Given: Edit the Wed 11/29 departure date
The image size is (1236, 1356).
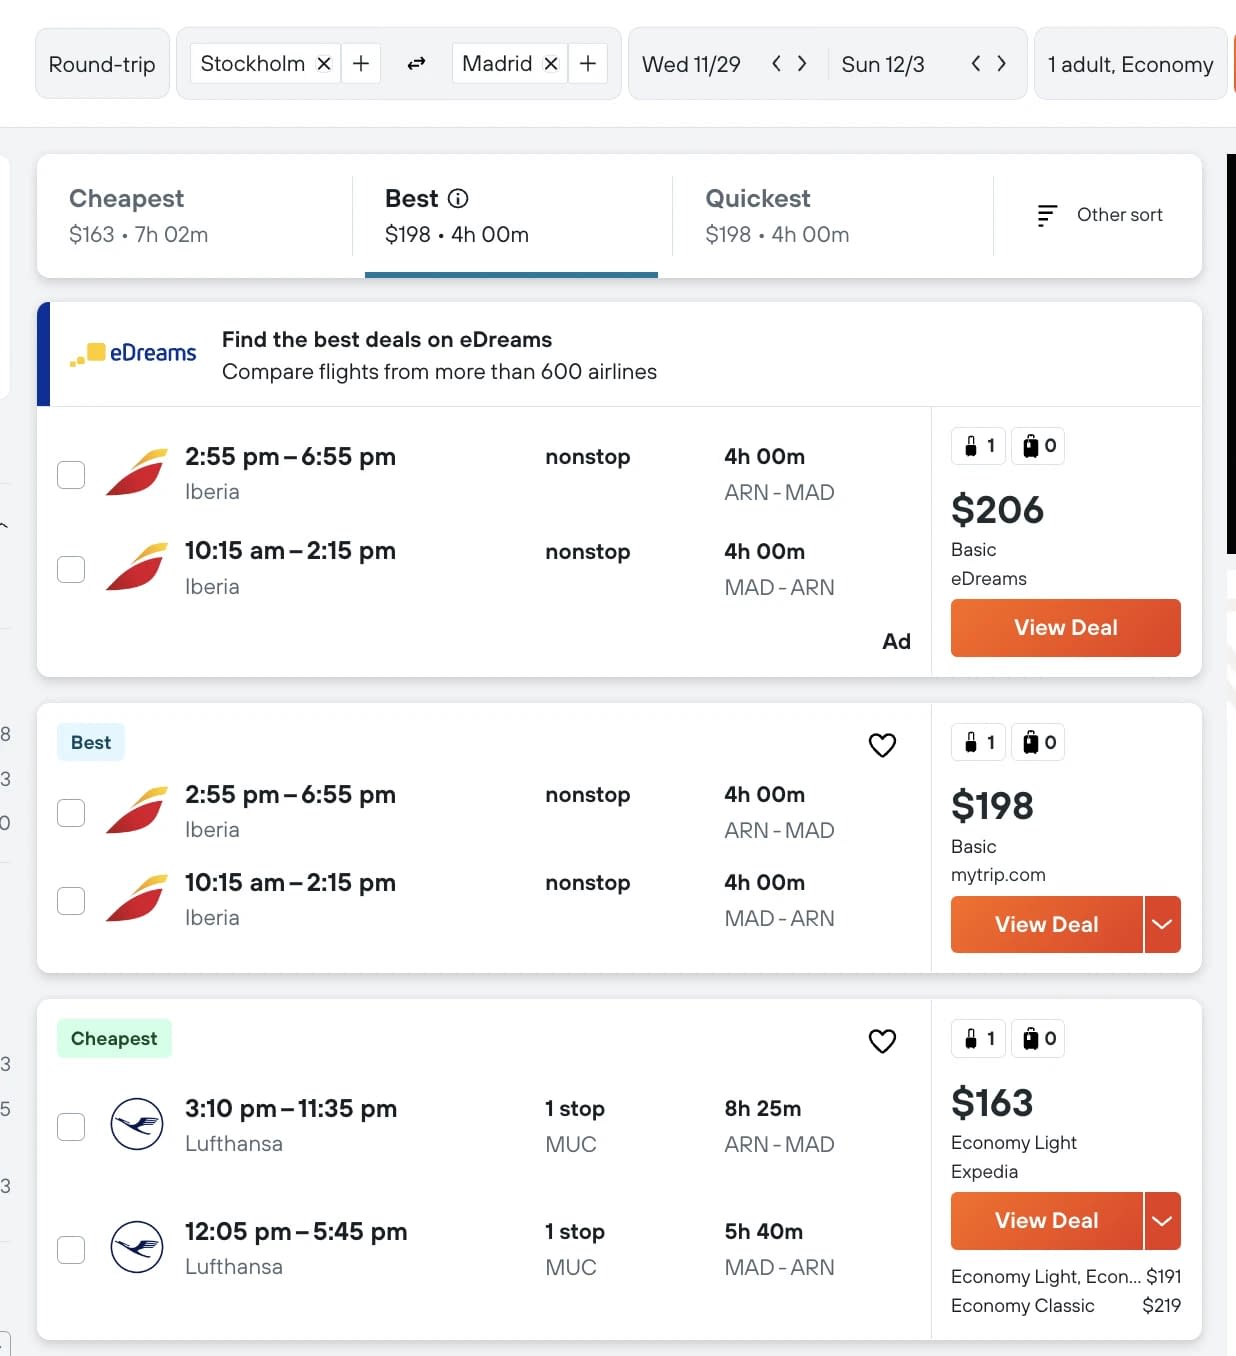Looking at the screenshot, I should (x=691, y=64).
